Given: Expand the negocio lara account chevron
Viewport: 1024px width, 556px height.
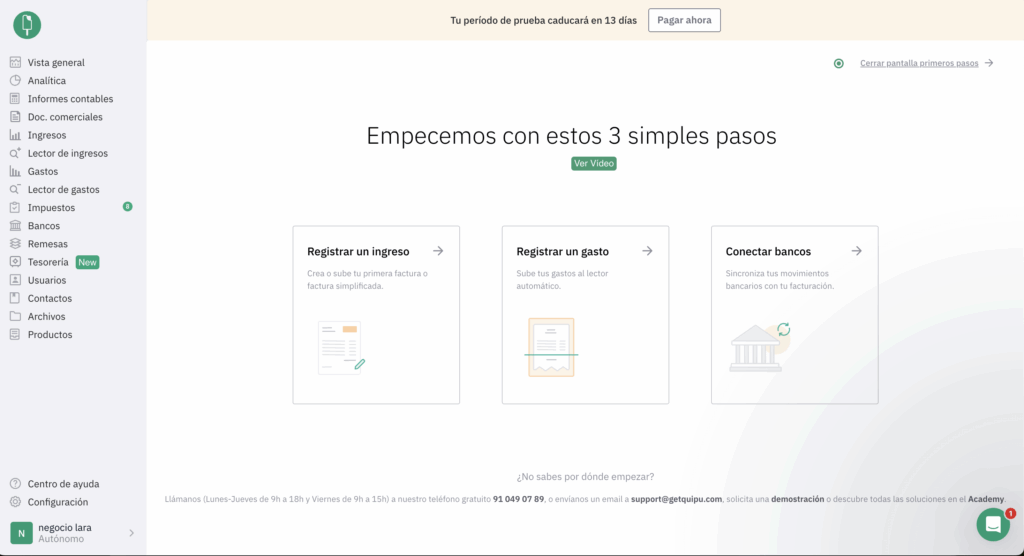Looking at the screenshot, I should coord(131,533).
